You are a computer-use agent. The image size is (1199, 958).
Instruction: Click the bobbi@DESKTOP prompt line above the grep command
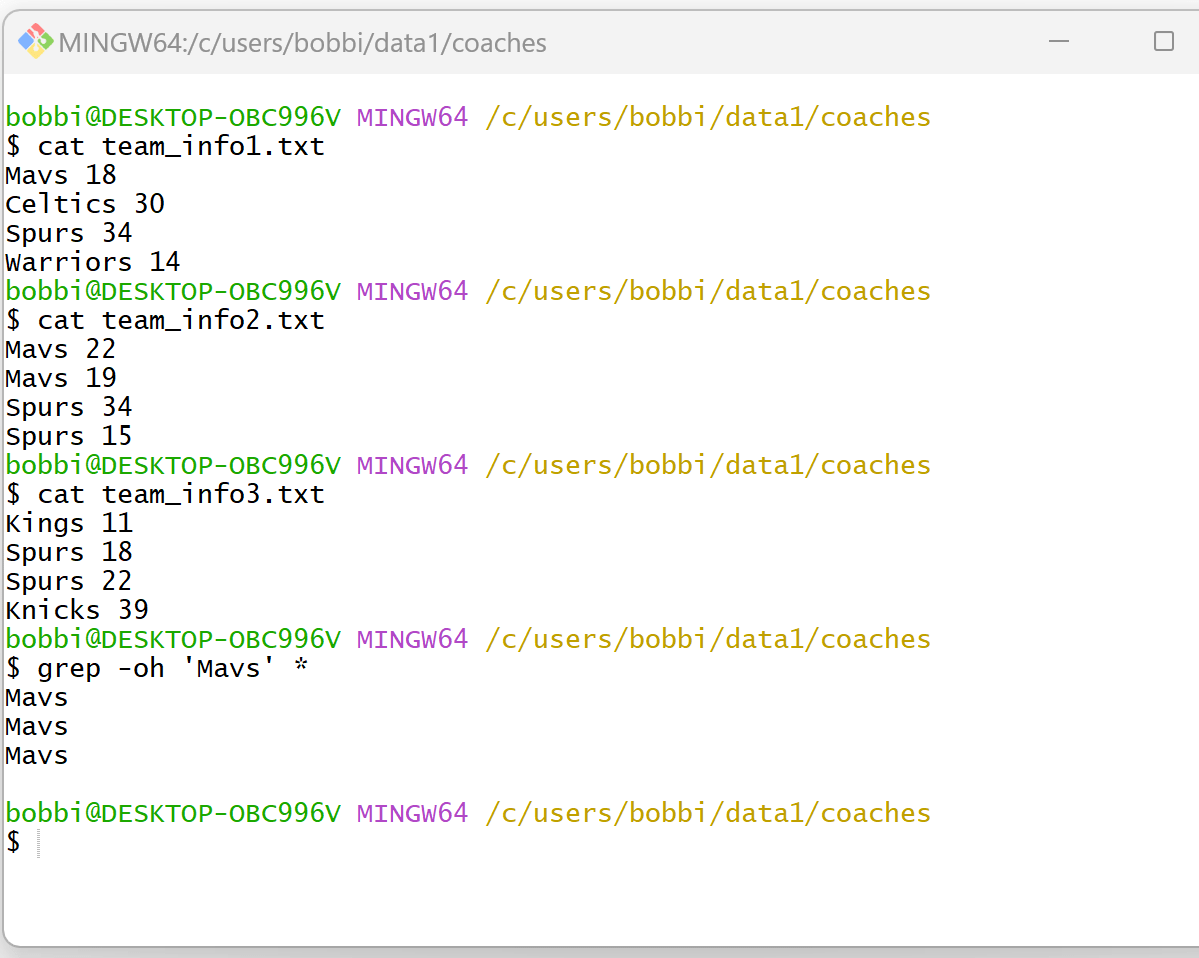(468, 640)
